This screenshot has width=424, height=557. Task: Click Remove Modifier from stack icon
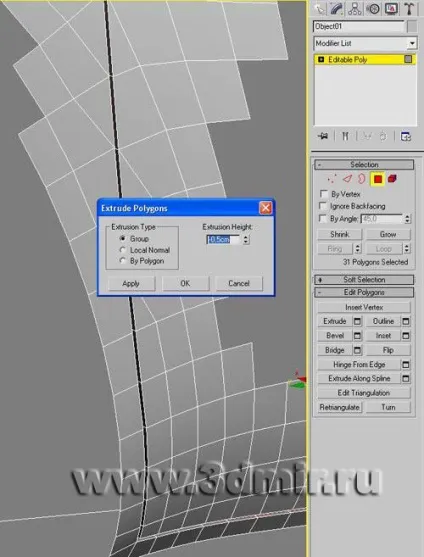[383, 136]
